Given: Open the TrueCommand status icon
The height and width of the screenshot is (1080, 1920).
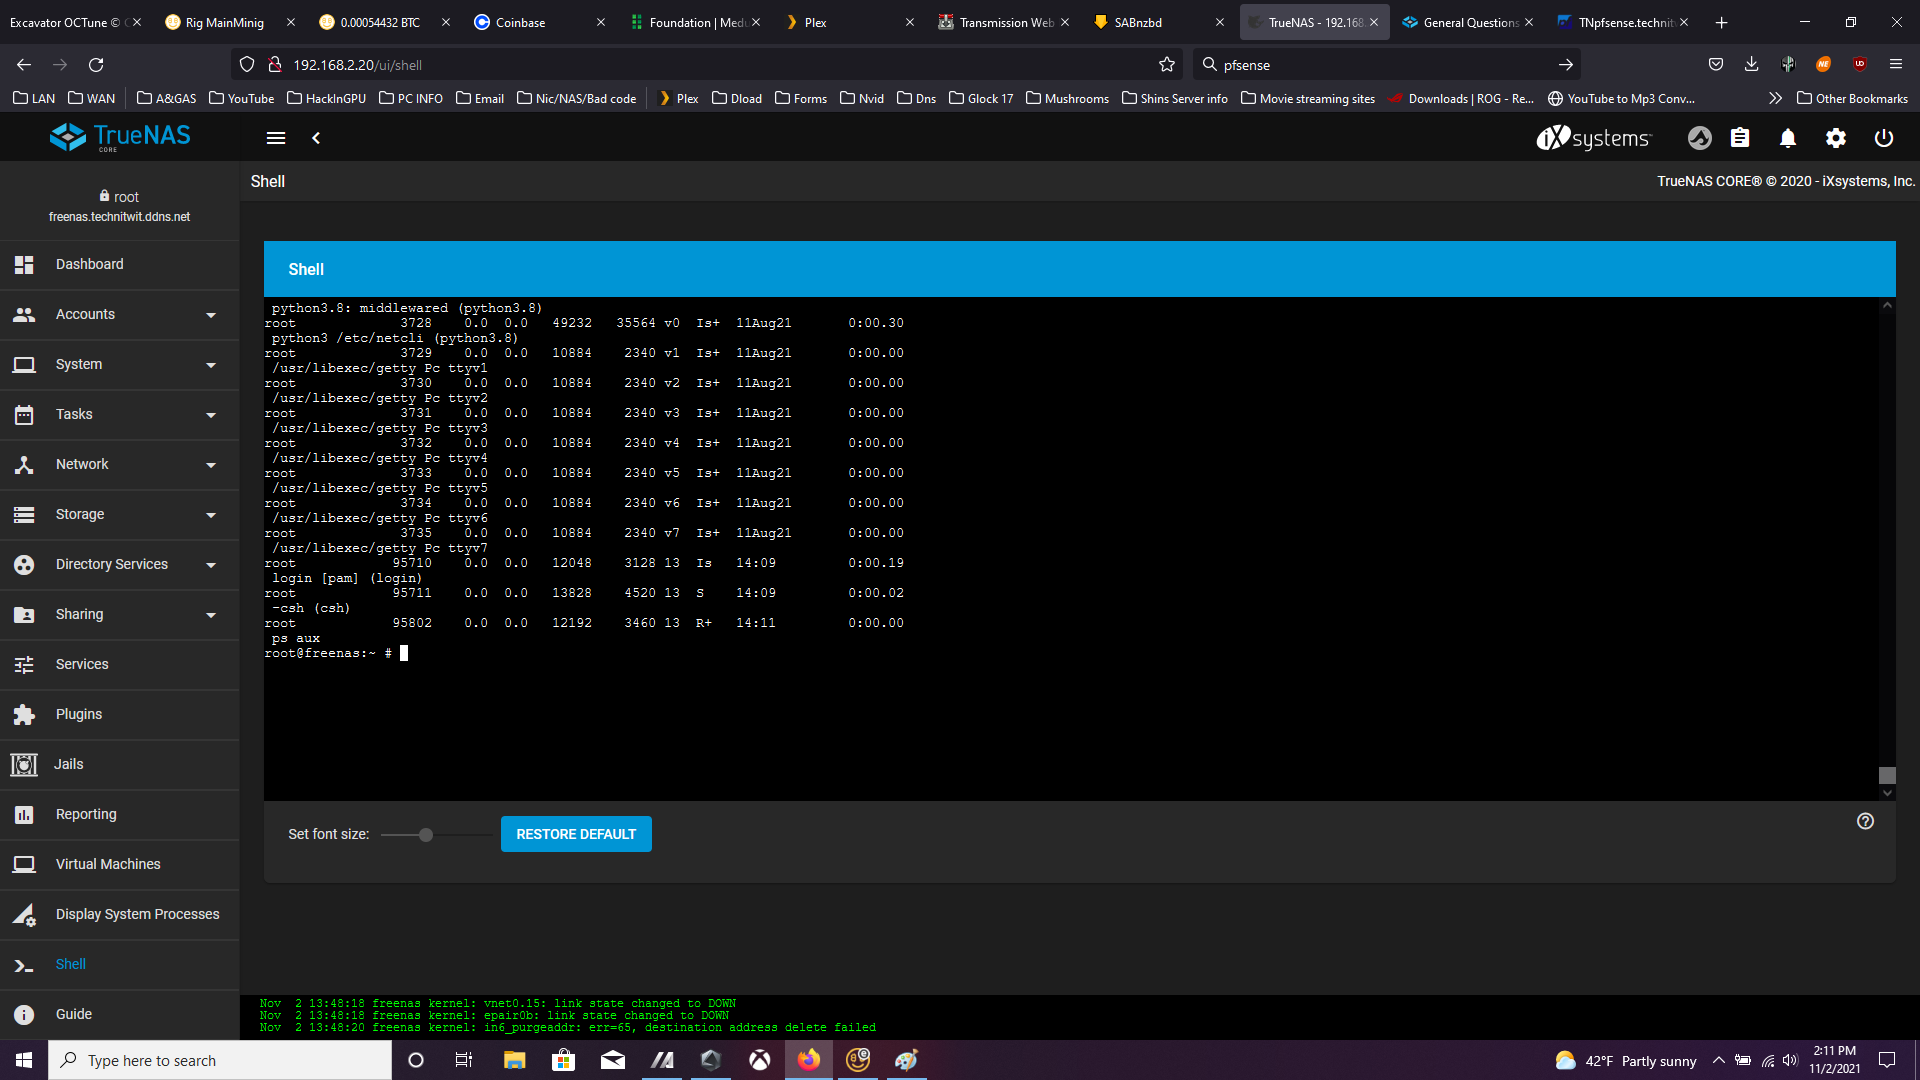Looking at the screenshot, I should click(1699, 138).
